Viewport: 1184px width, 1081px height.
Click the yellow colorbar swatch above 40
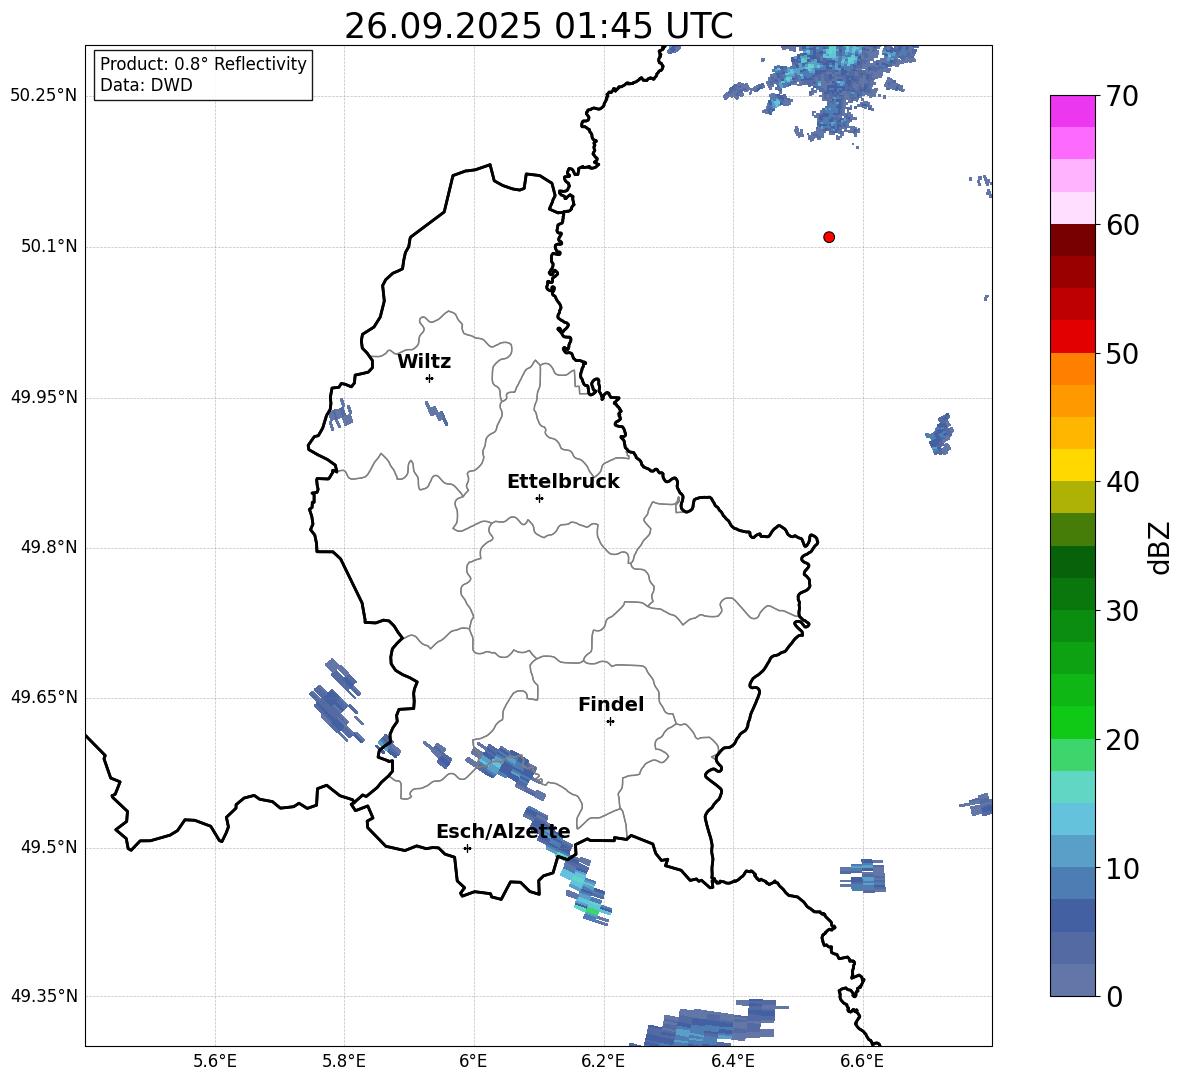[1072, 465]
